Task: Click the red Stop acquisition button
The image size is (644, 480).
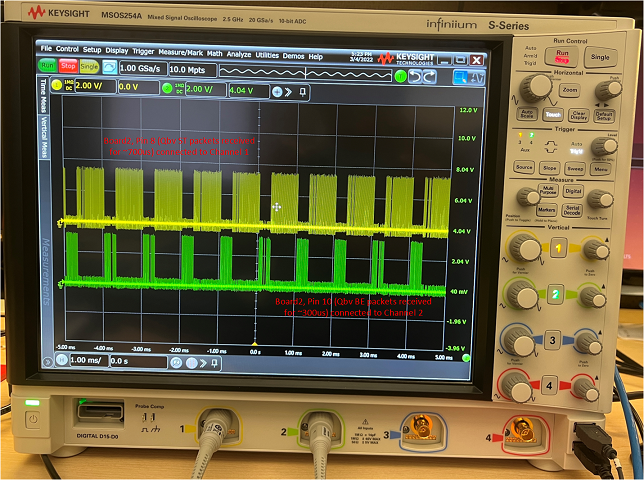Action: pyautogui.click(x=68, y=66)
